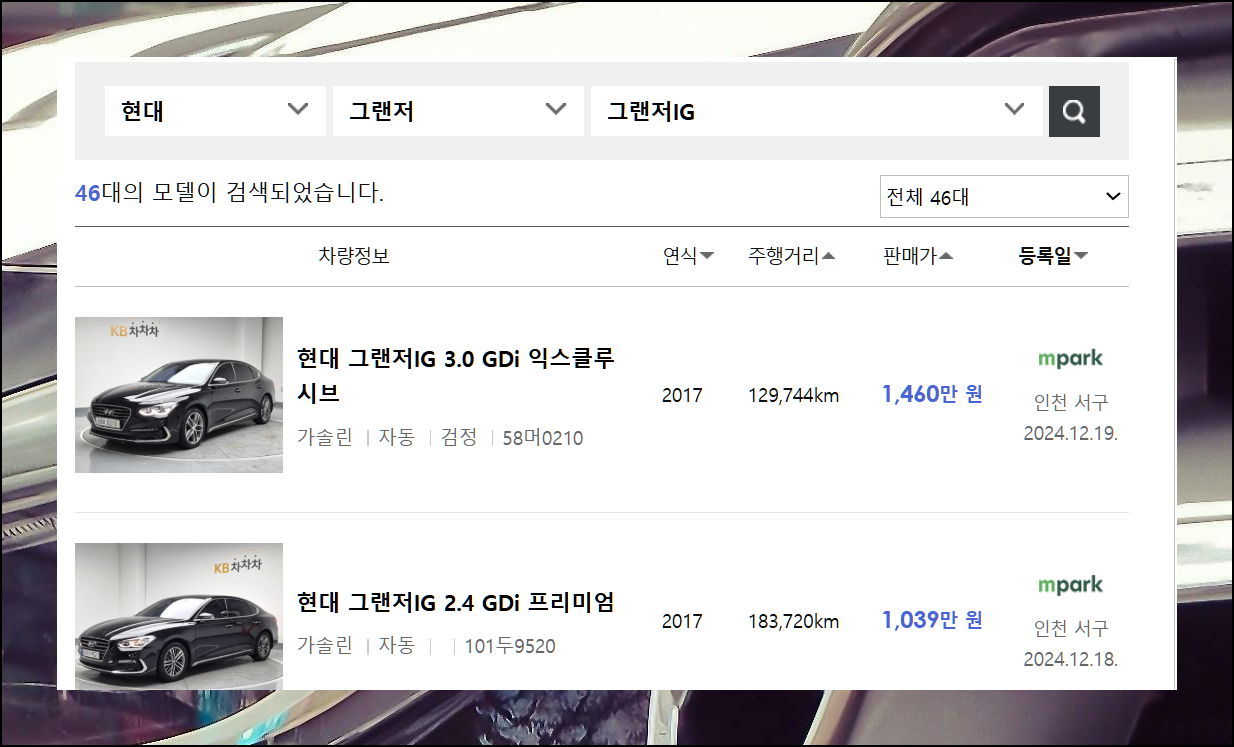Select the 183,720km mileage value

pos(794,622)
